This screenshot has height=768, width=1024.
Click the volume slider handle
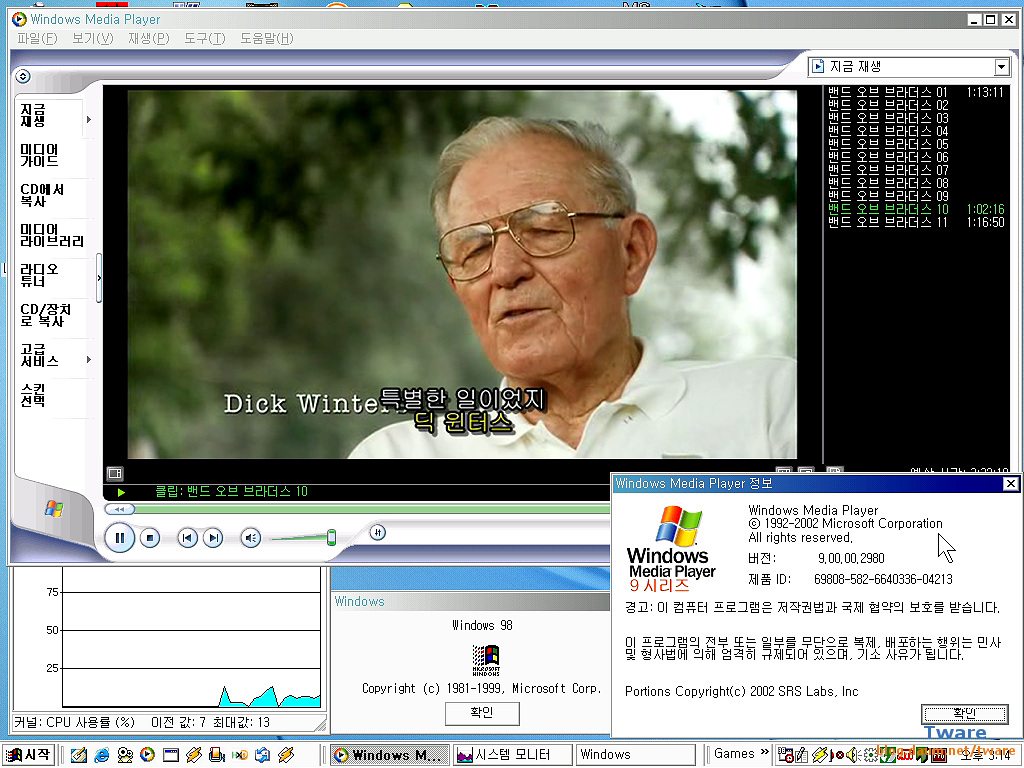coord(331,537)
